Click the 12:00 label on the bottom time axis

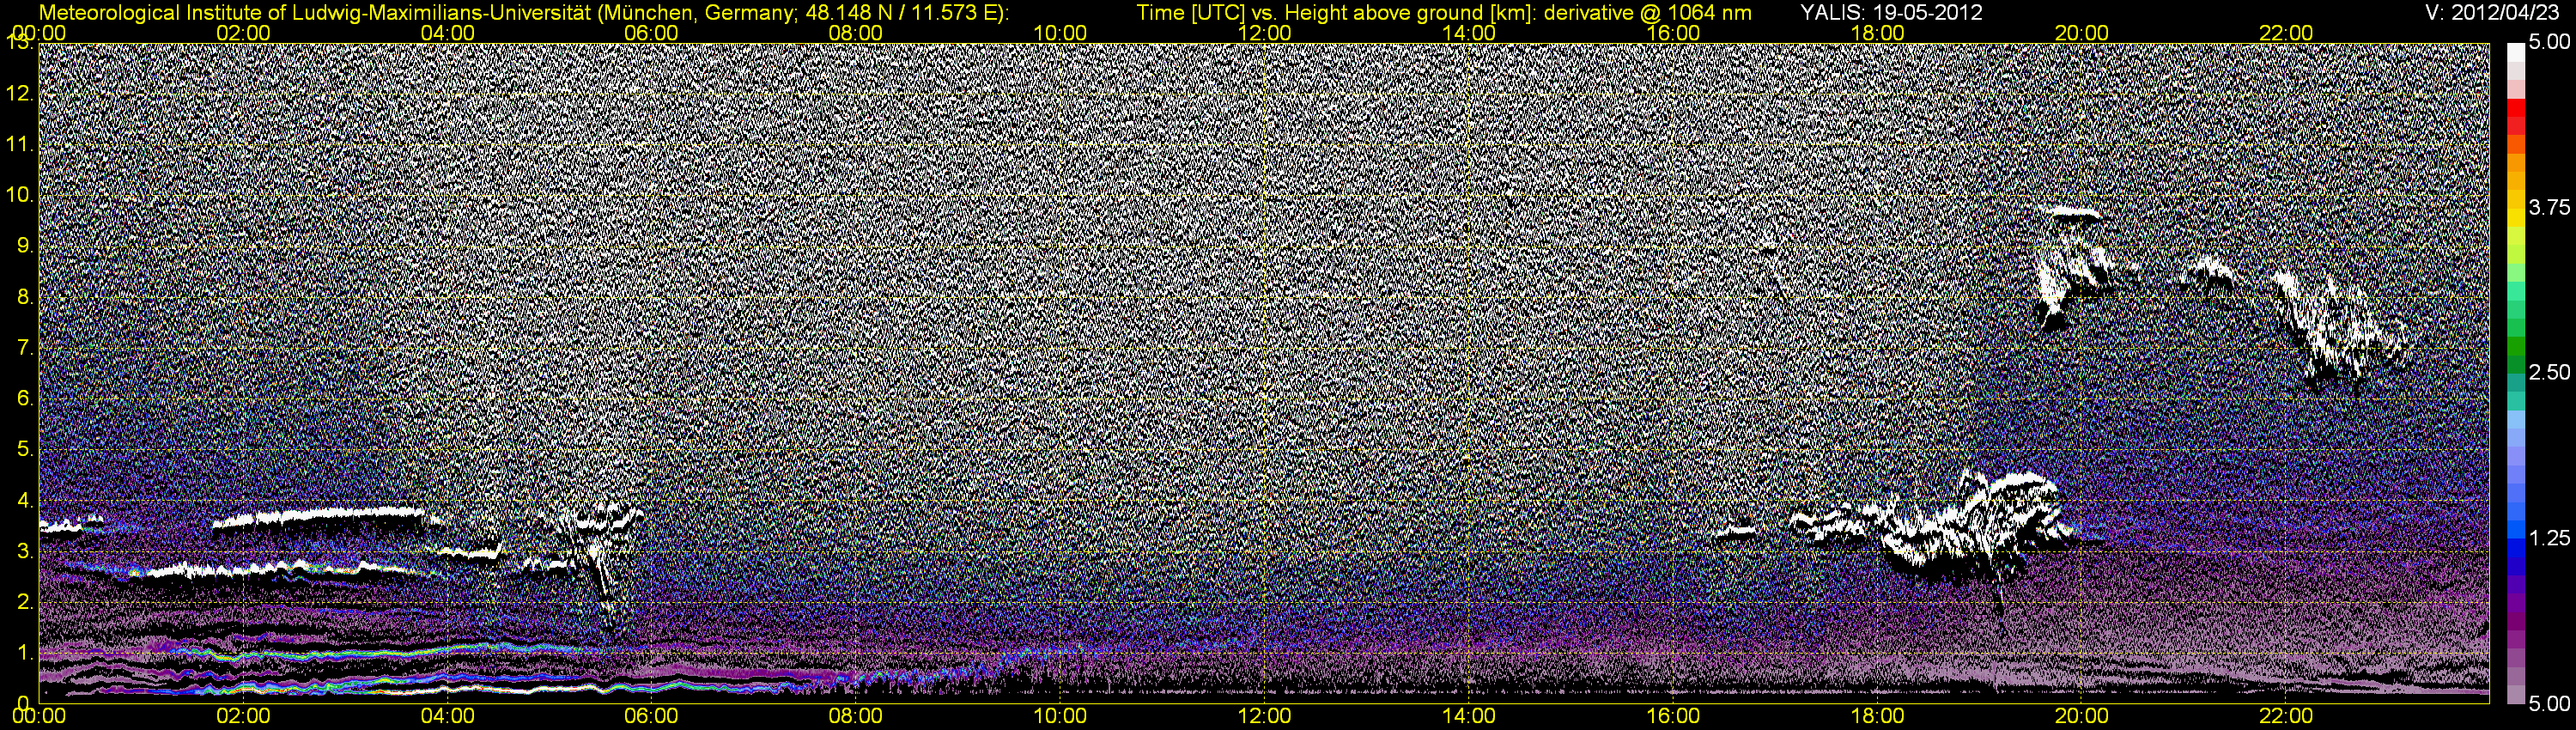coord(1264,716)
